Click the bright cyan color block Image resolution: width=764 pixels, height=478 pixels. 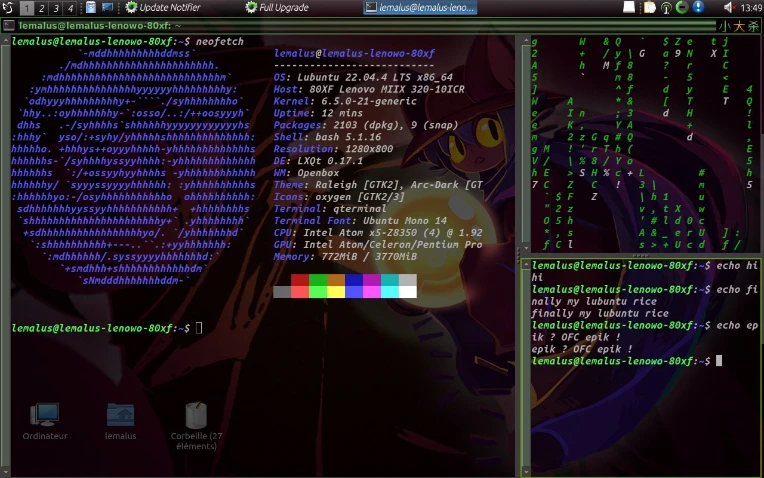(390, 291)
